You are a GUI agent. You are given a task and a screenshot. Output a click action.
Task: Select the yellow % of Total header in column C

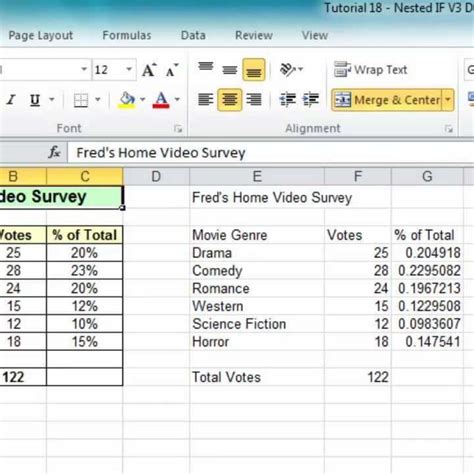click(x=85, y=235)
